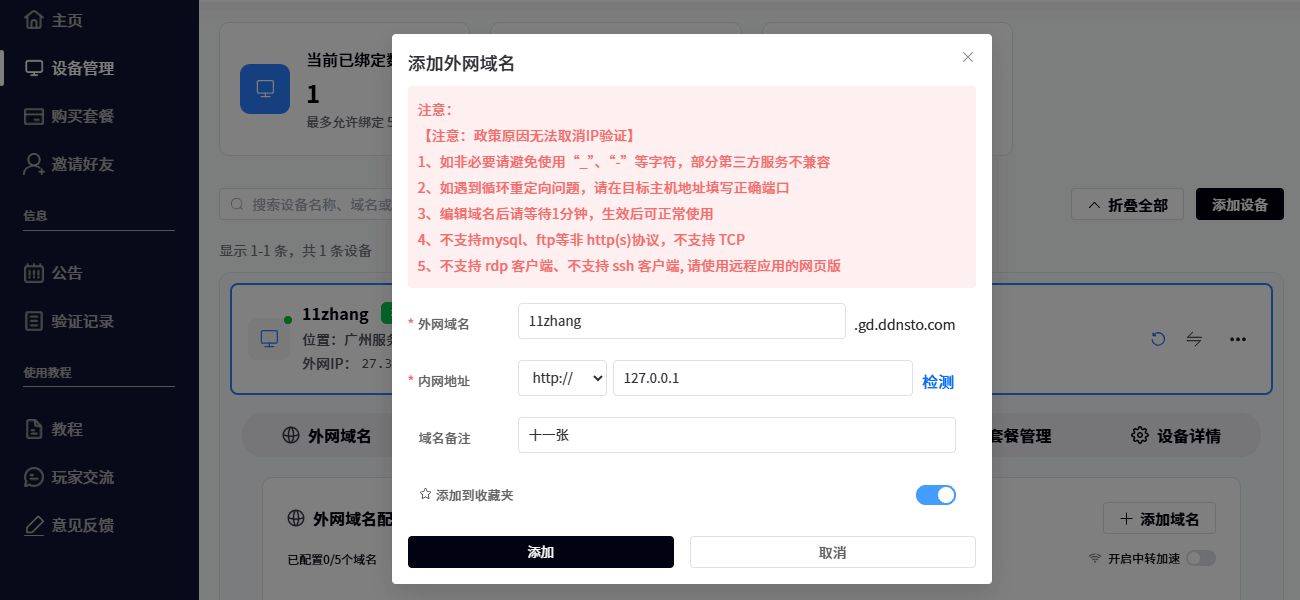The width and height of the screenshot is (1300, 600).
Task: Click the home icon in sidebar
Action: [34, 20]
